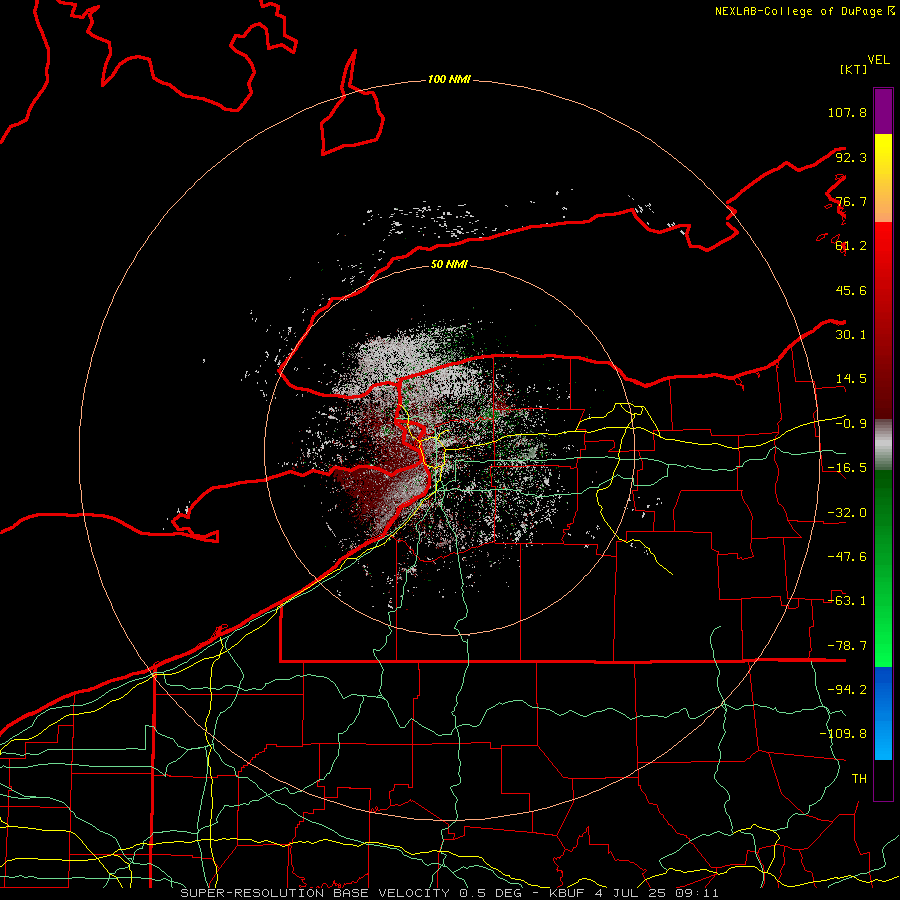Pick the purple segment of the color bar
900x900 pixels.
point(883,111)
